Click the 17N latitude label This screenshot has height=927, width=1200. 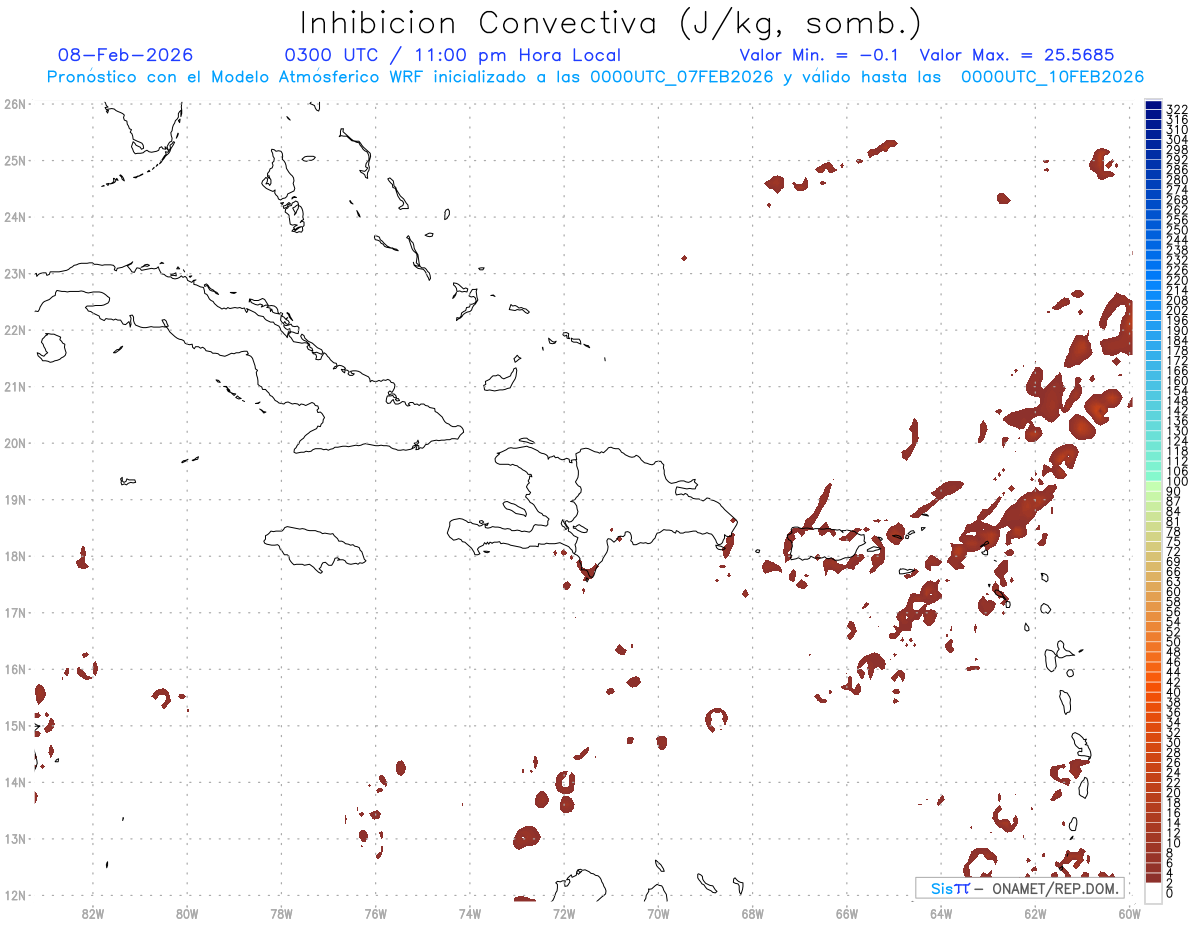click(x=15, y=612)
